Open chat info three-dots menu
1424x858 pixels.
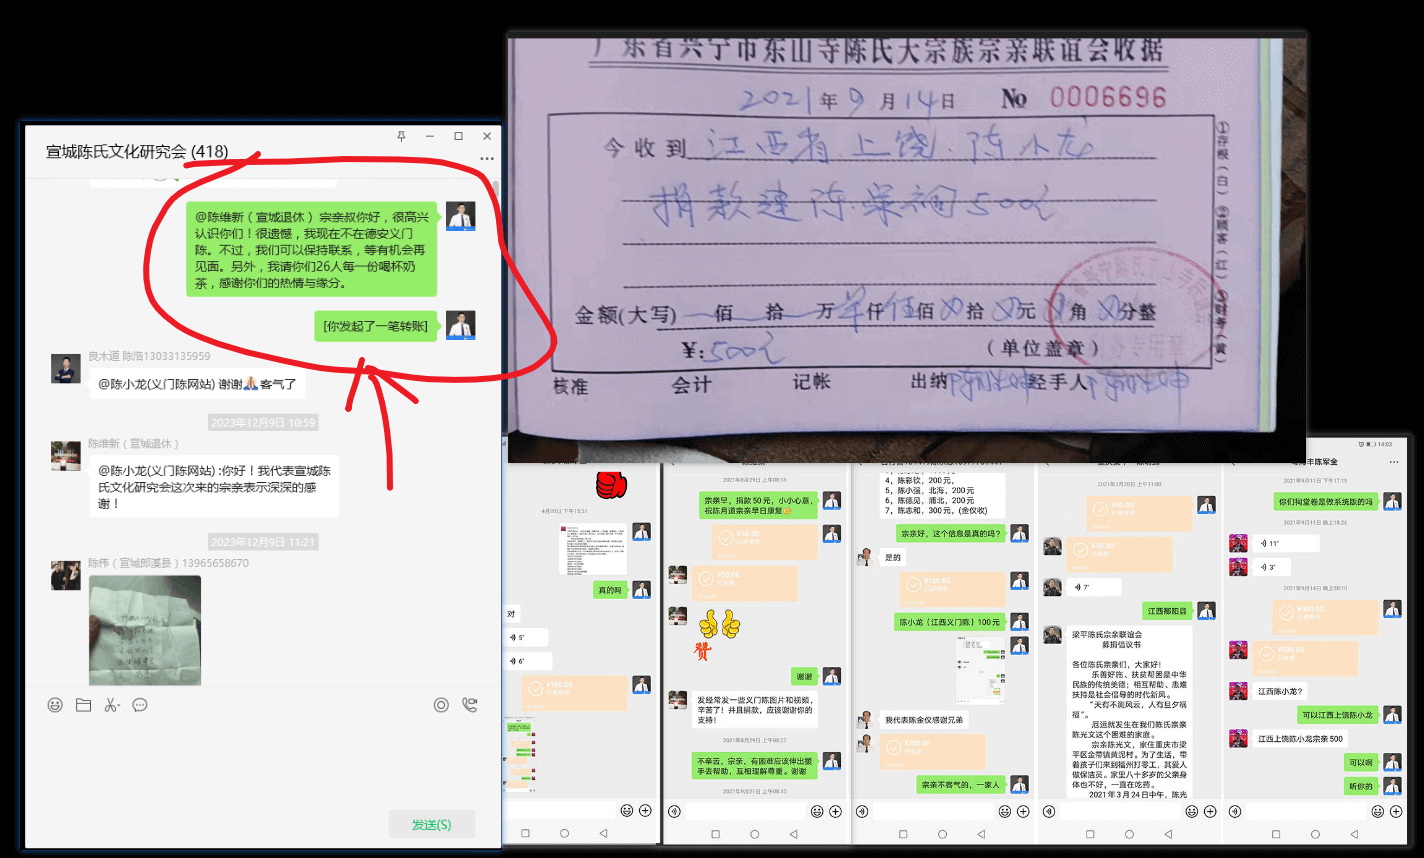click(486, 158)
